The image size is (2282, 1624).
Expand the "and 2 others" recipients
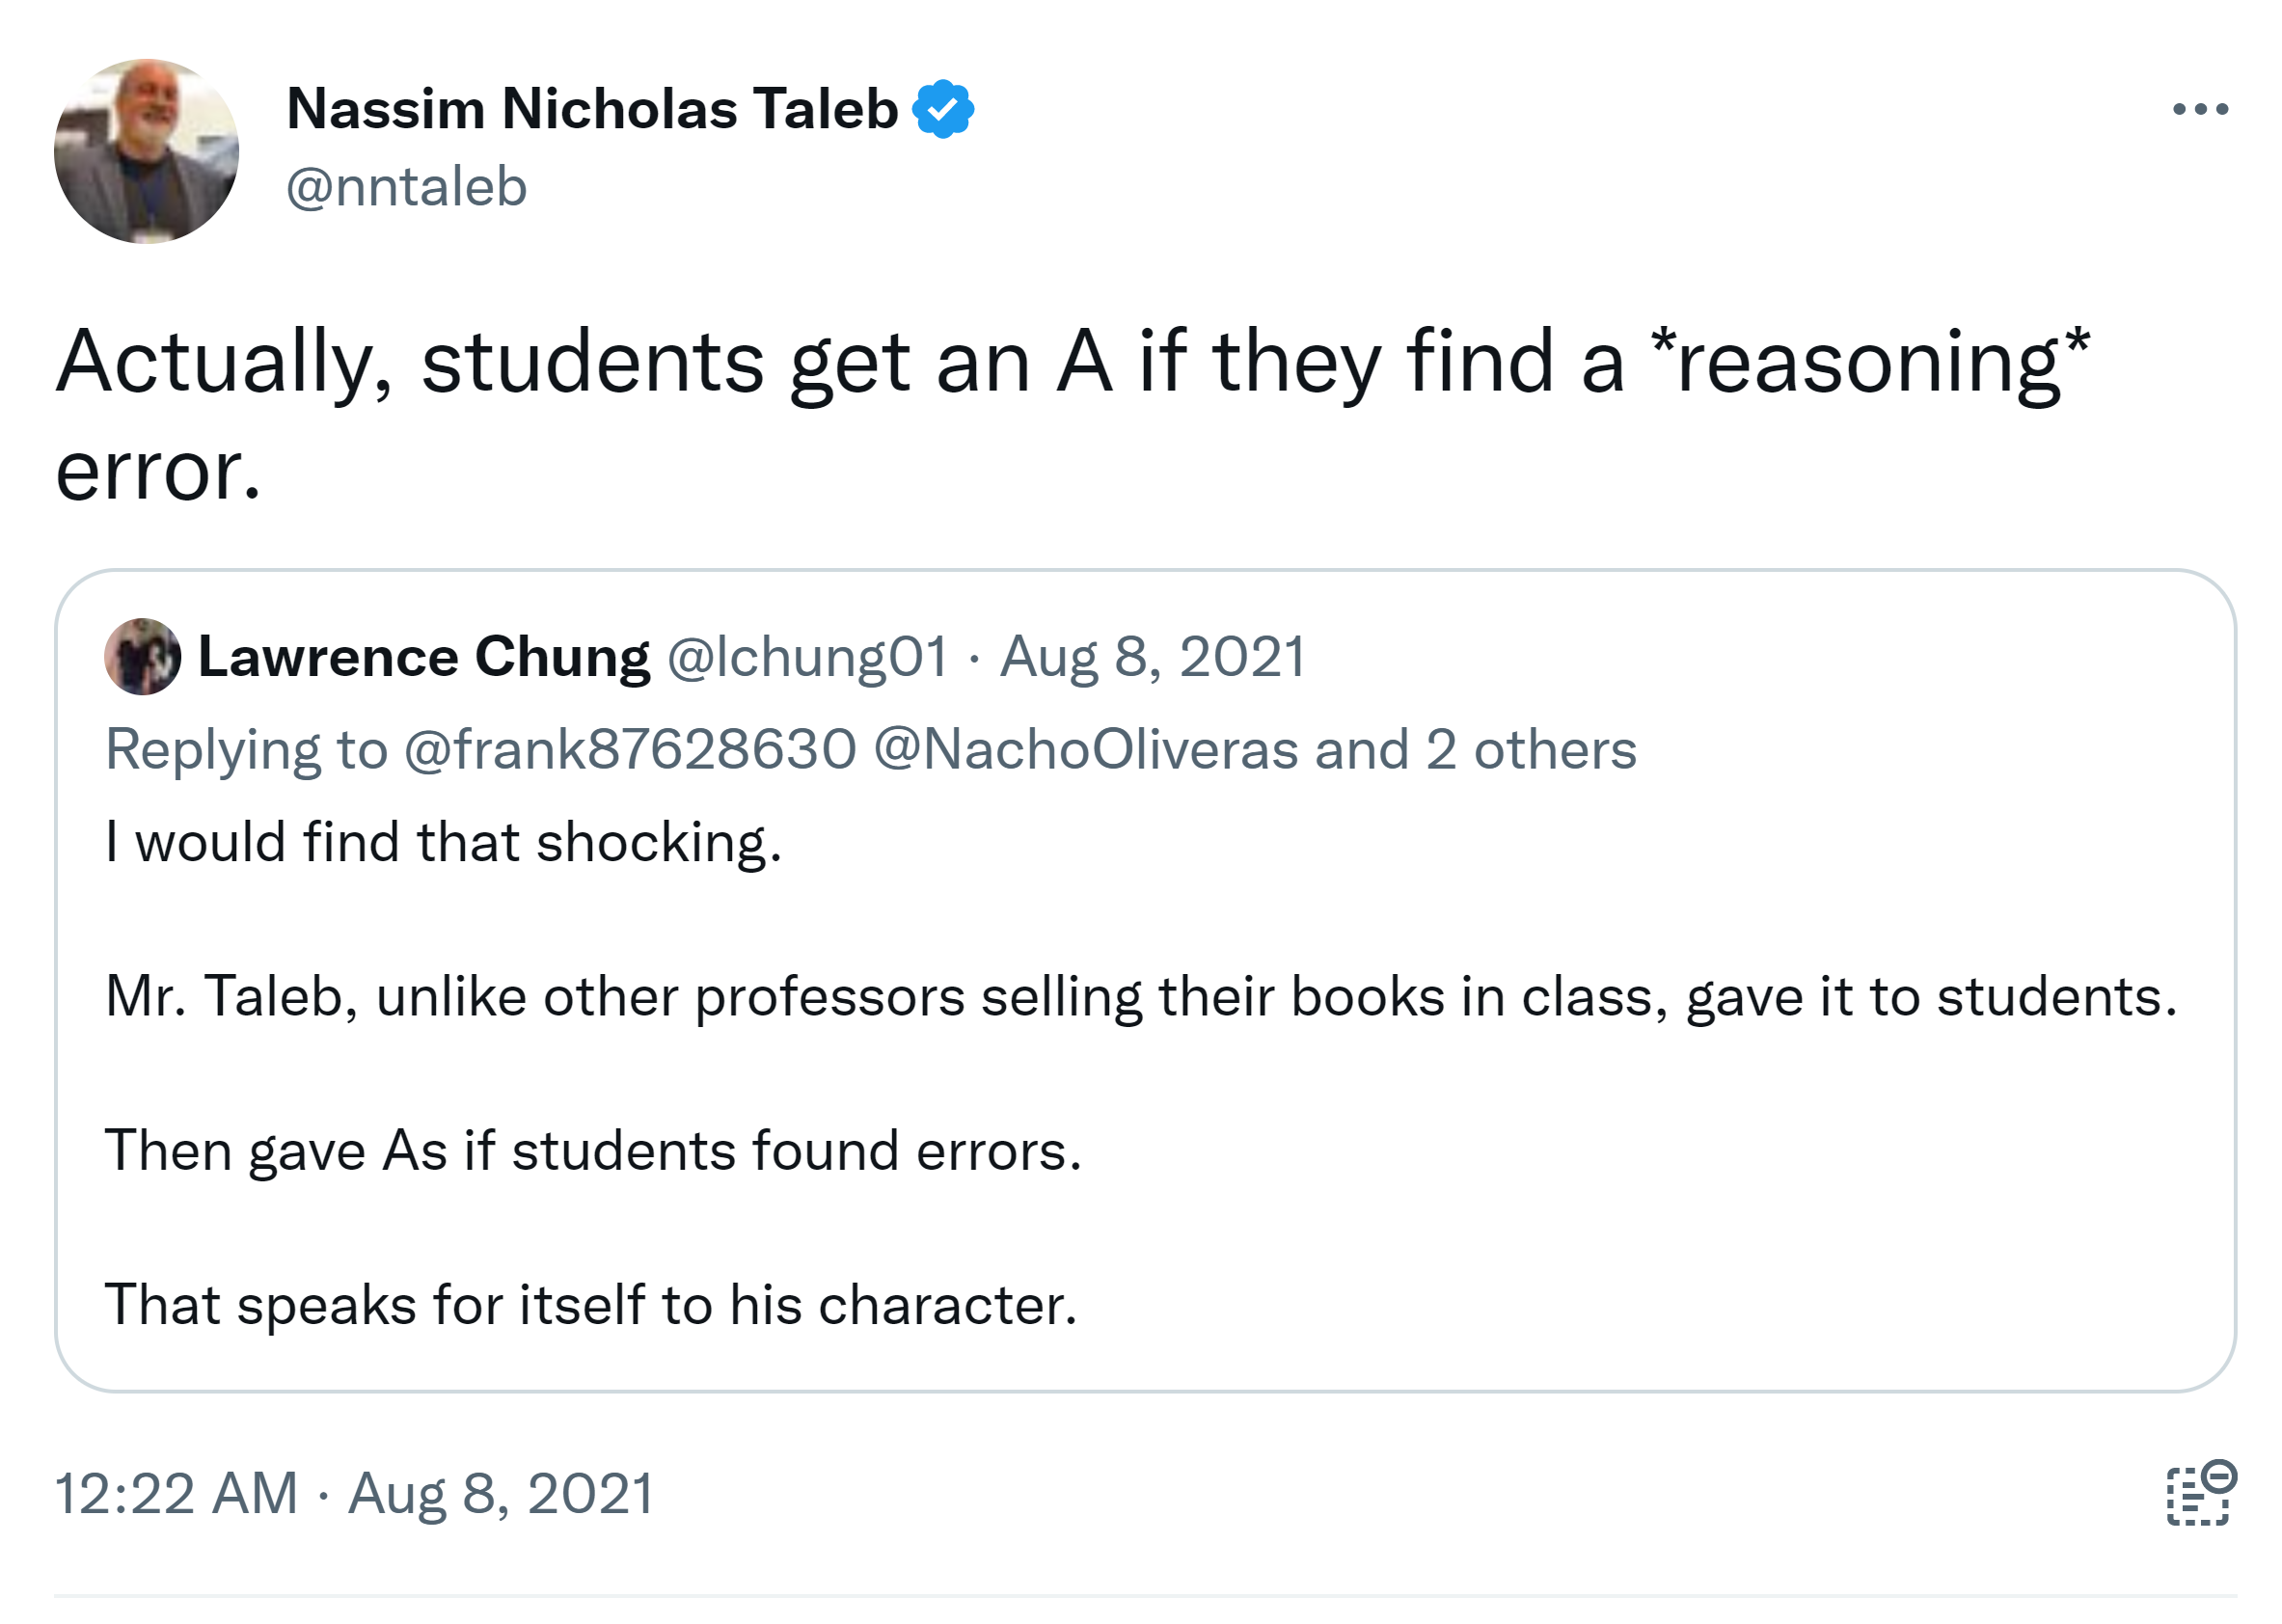(x=1476, y=749)
